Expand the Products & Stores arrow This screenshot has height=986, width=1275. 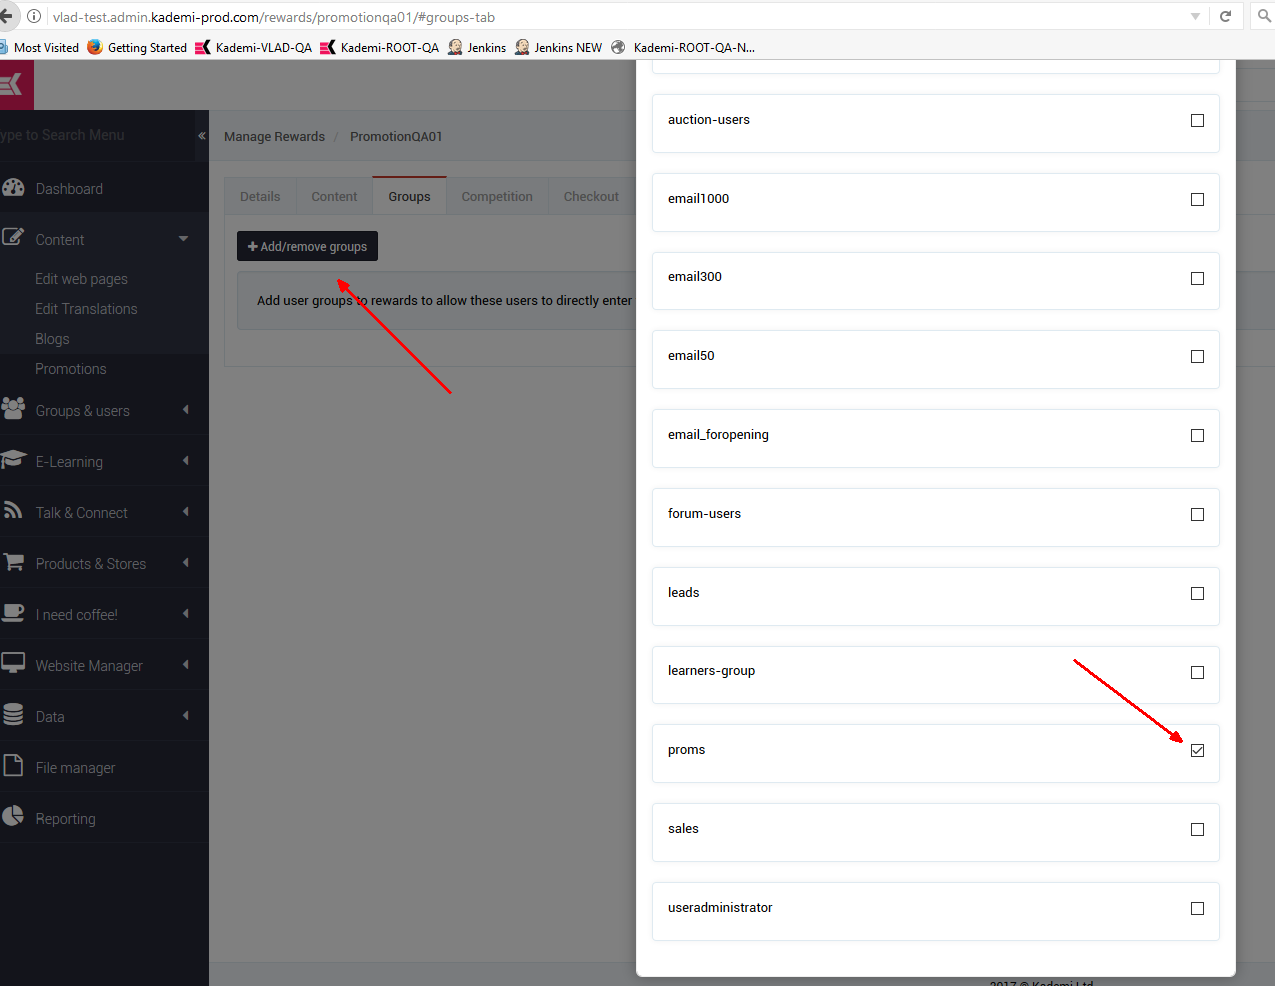[186, 562]
